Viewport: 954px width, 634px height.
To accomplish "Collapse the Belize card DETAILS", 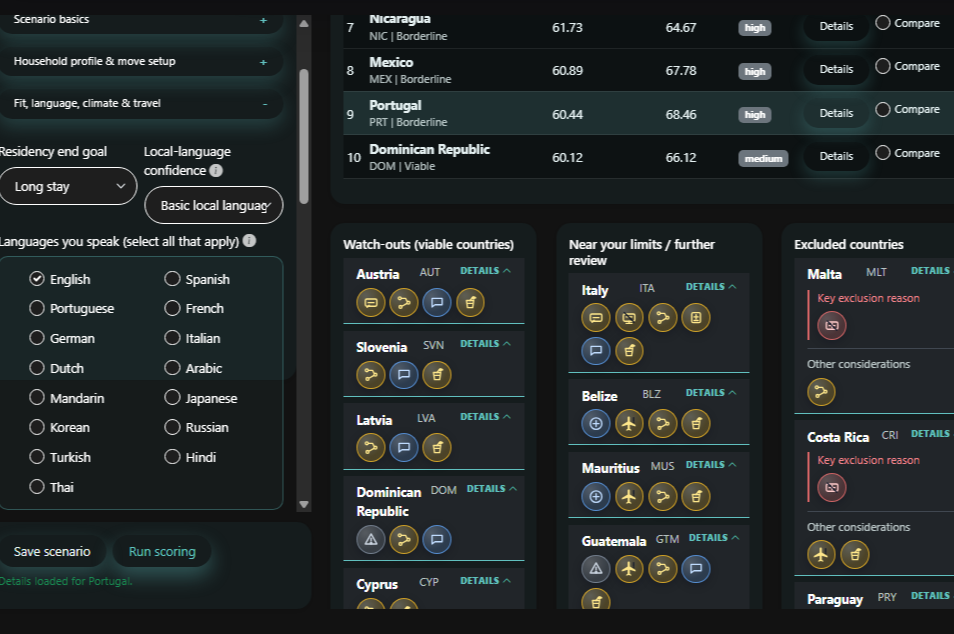I will click(711, 393).
